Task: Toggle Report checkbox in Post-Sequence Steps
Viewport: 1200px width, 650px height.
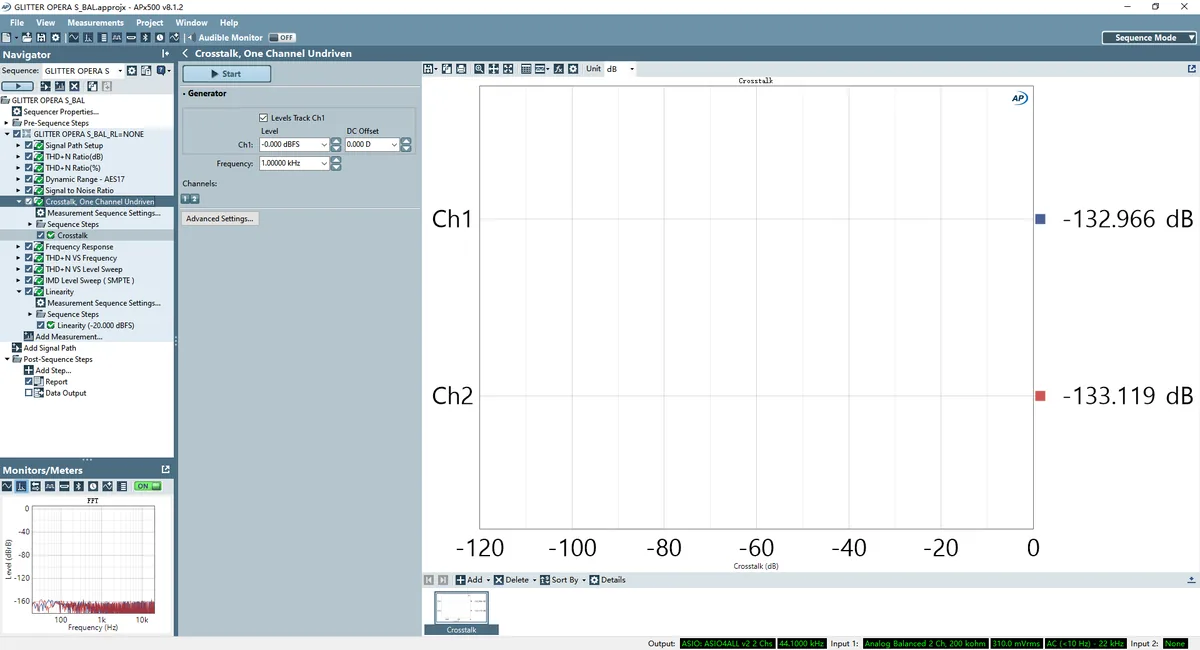Action: coord(29,381)
